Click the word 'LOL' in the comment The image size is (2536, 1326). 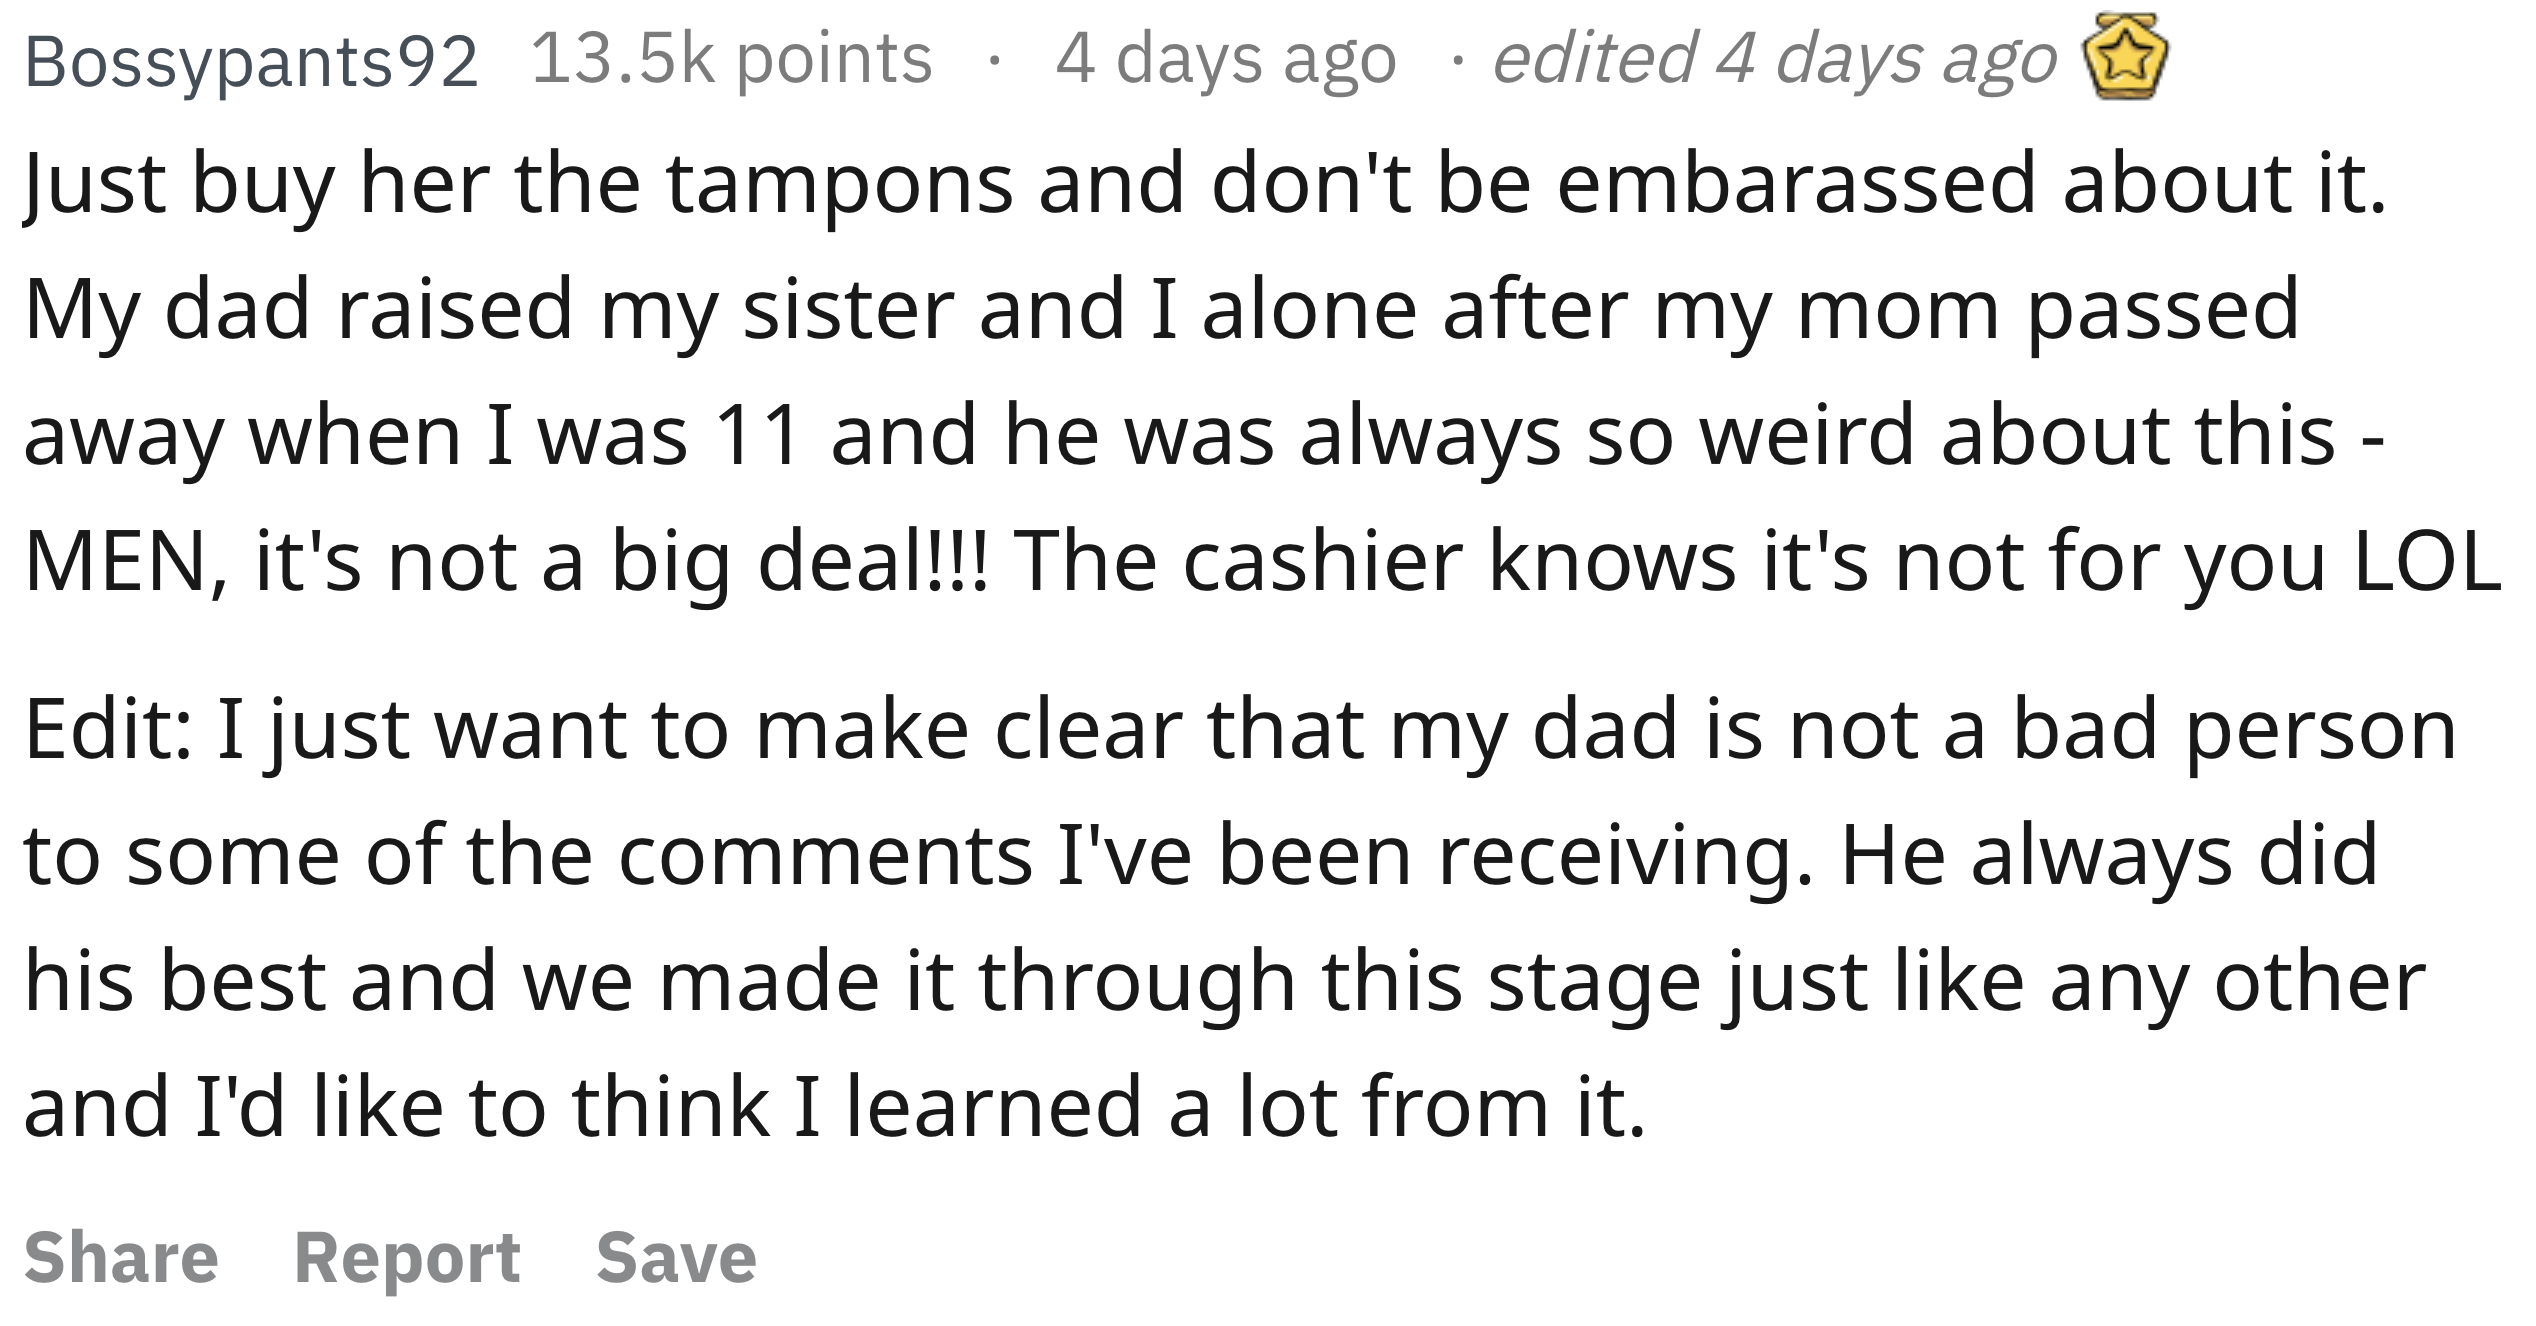click(2429, 562)
